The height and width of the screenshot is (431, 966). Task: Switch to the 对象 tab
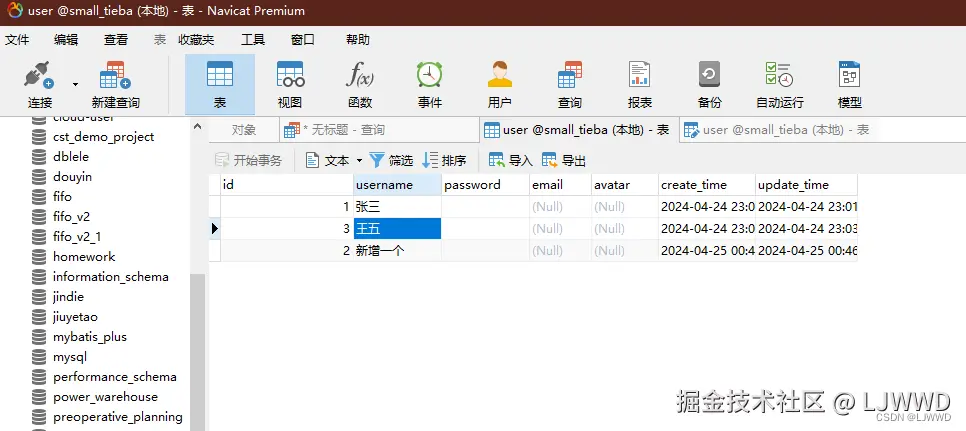[244, 130]
